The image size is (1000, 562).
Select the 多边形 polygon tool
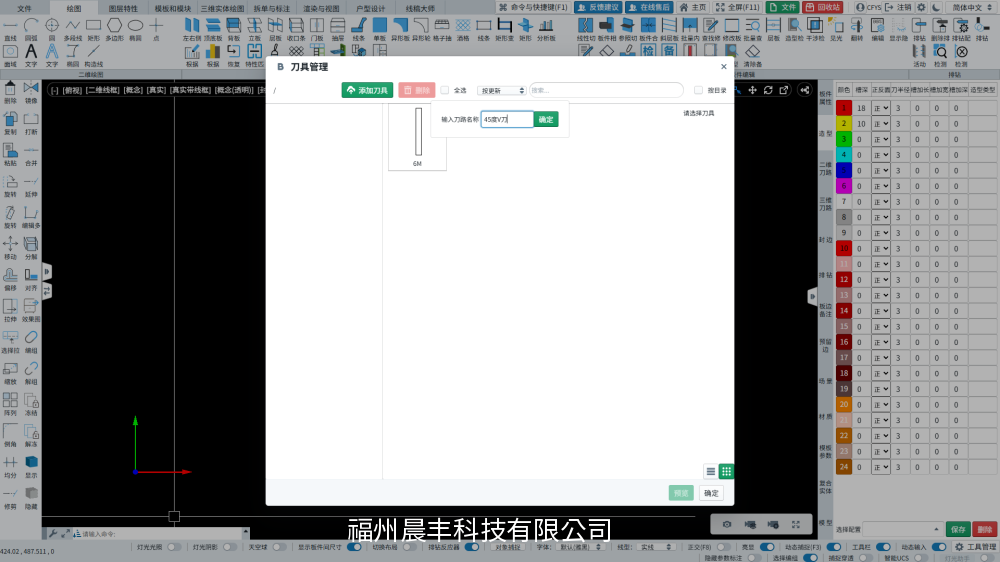click(x=114, y=29)
